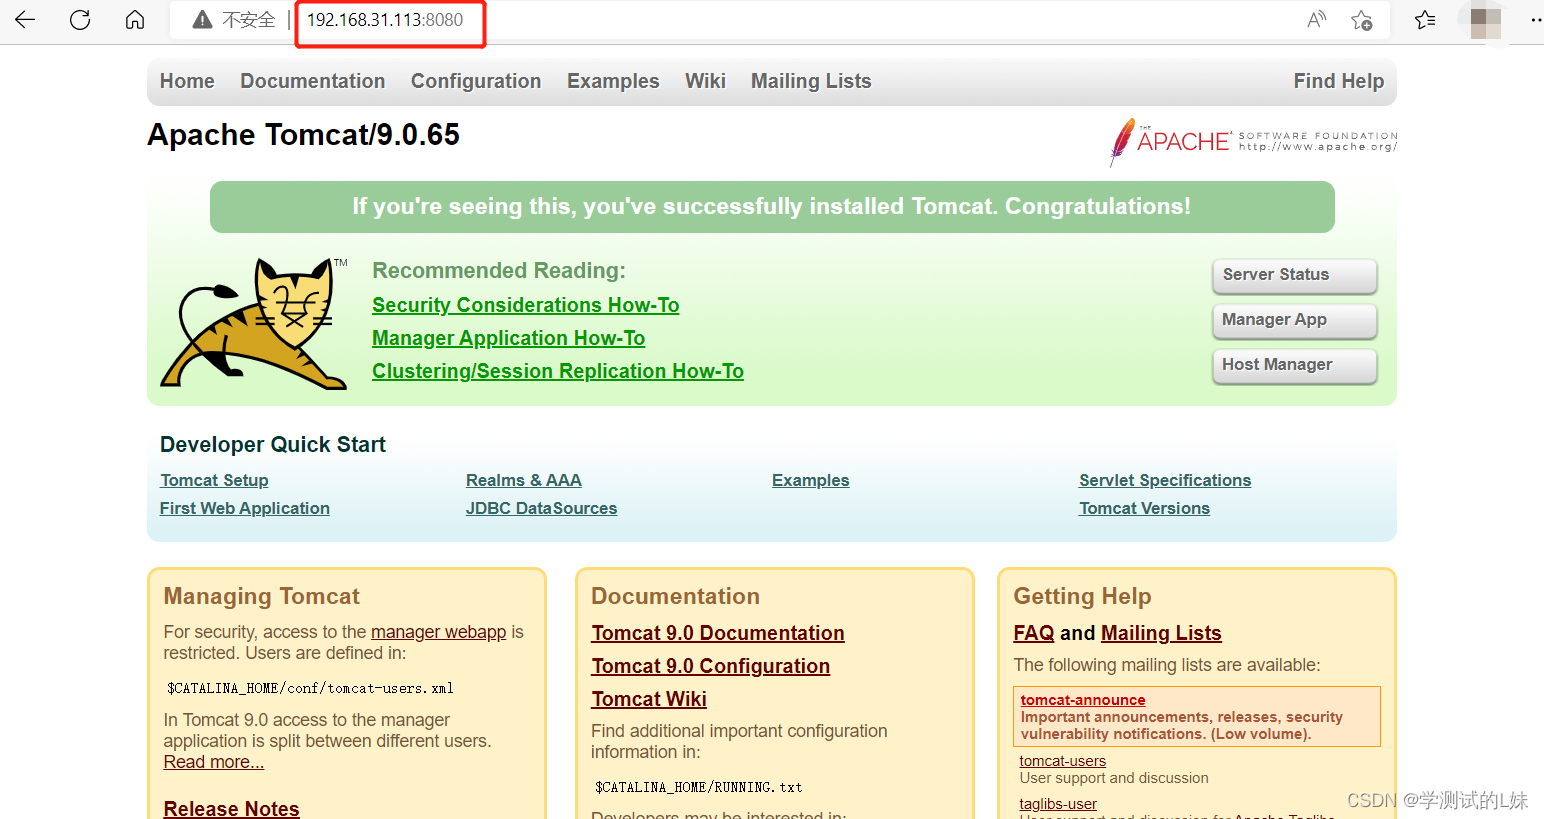Click the Apache Software Foundation logo
This screenshot has width=1544, height=819.
tap(1253, 141)
